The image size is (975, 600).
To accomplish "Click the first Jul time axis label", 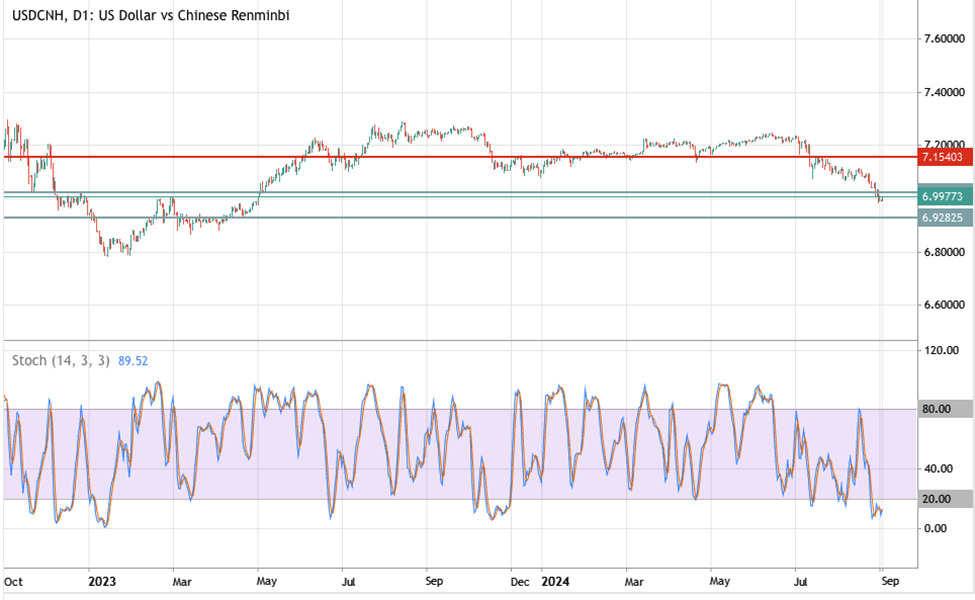I will (x=348, y=582).
